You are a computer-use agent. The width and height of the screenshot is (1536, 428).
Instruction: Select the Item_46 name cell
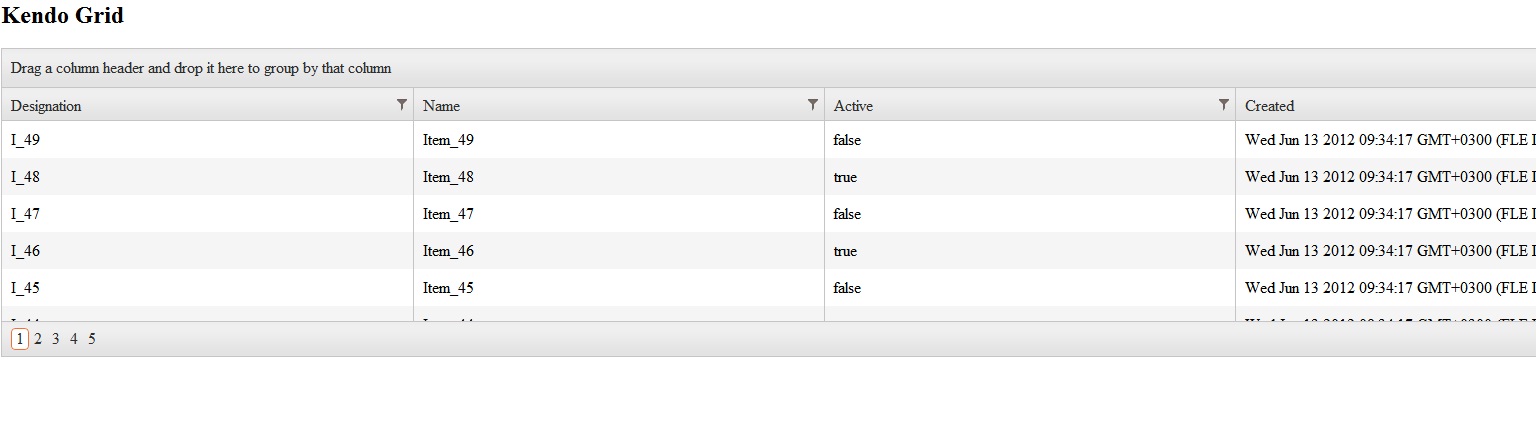click(448, 251)
